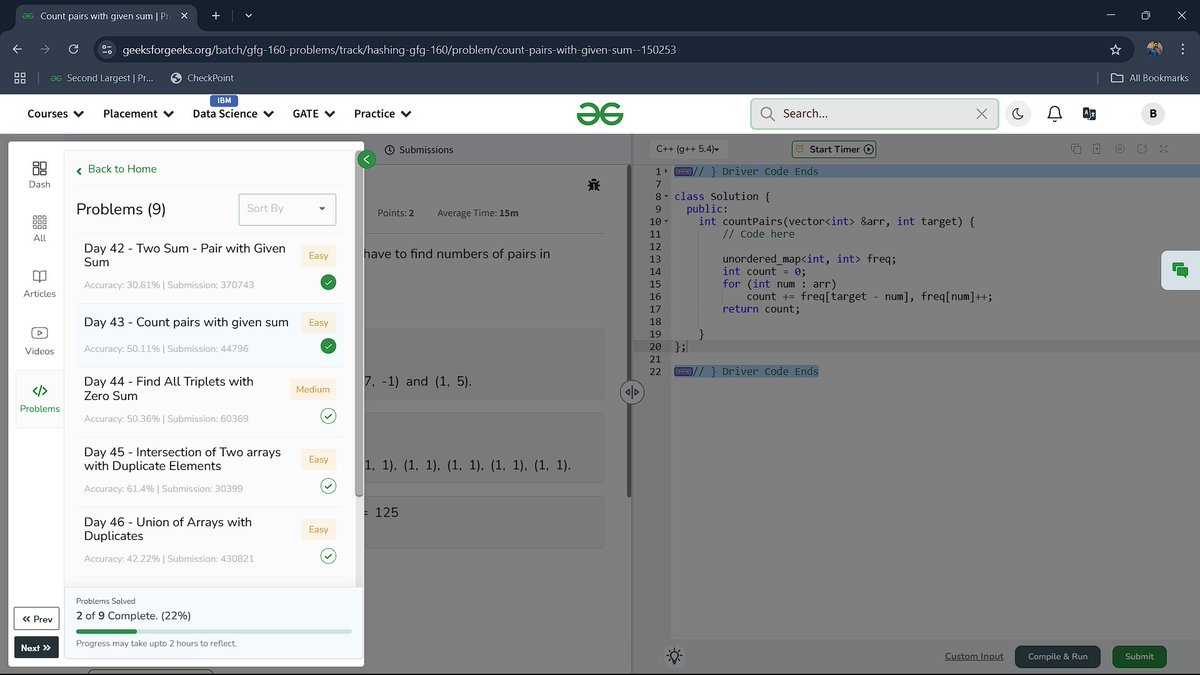Collapse the problems panel with green arrow
This screenshot has width=1200, height=675.
[367, 159]
